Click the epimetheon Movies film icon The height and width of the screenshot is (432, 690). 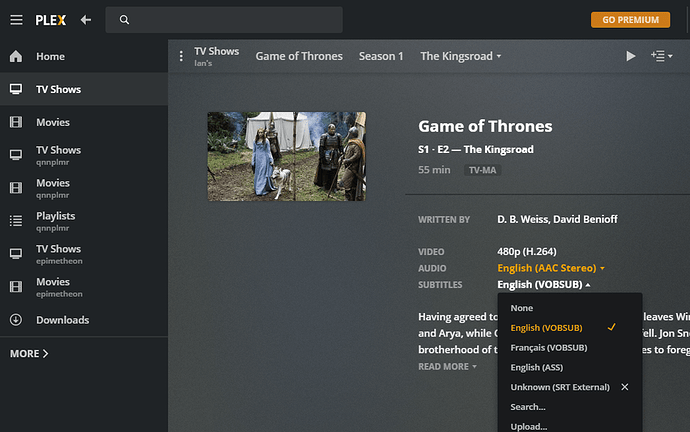coord(16,287)
